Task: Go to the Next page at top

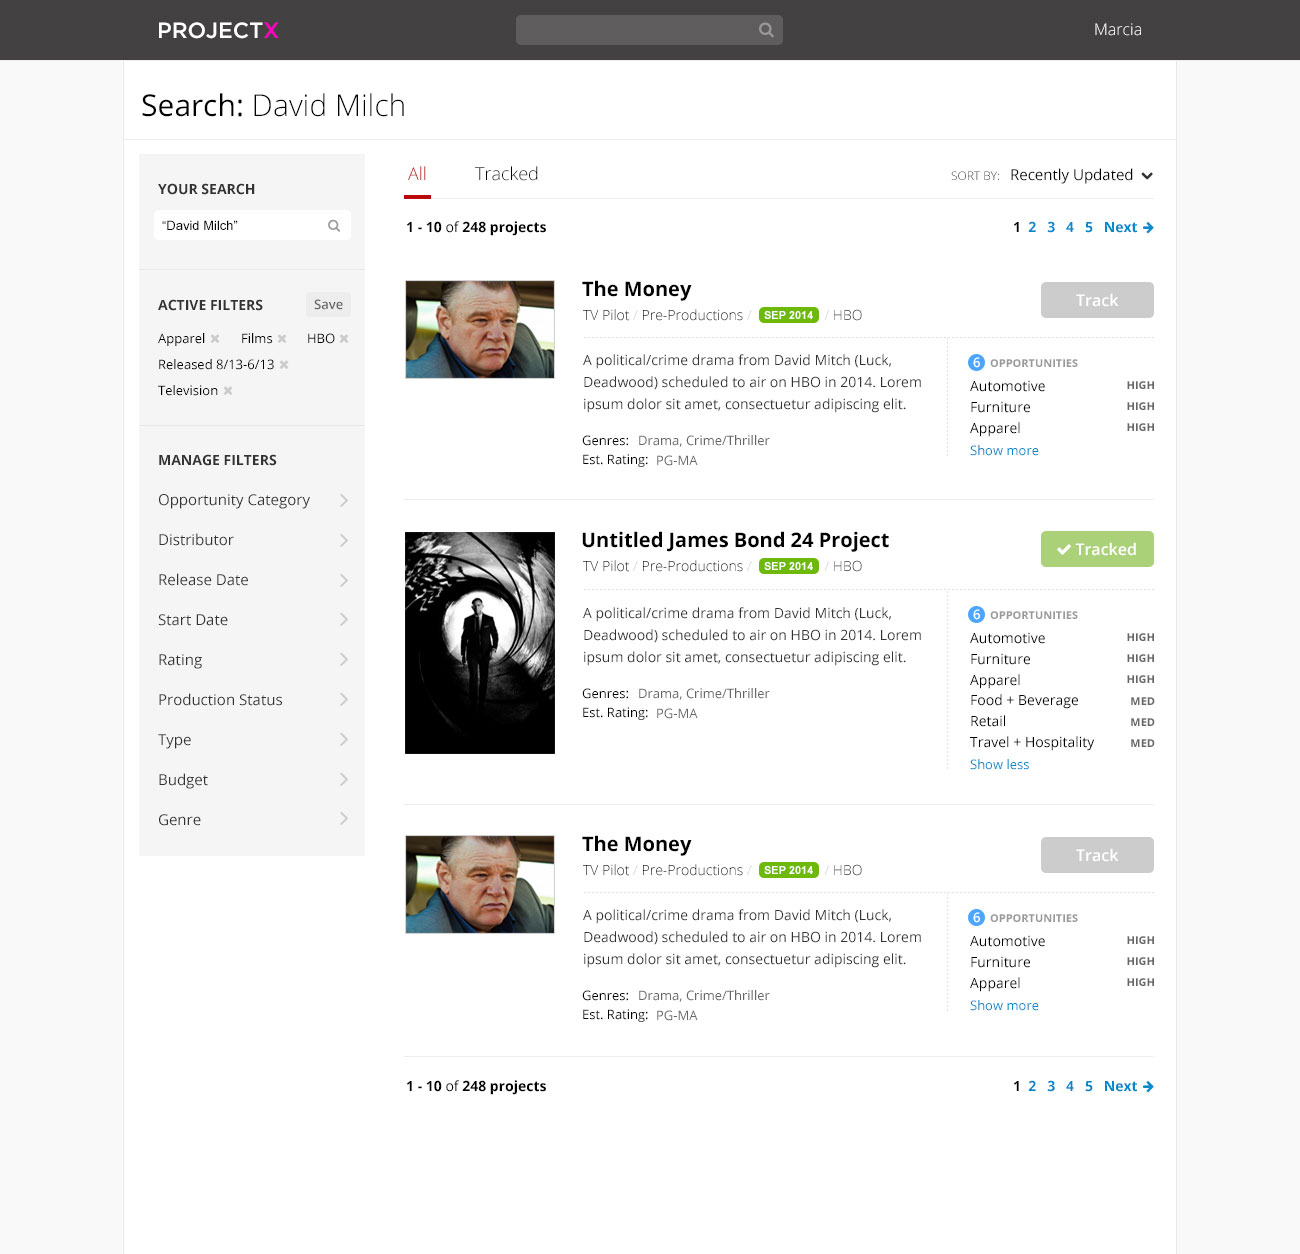Action: (x=1128, y=227)
